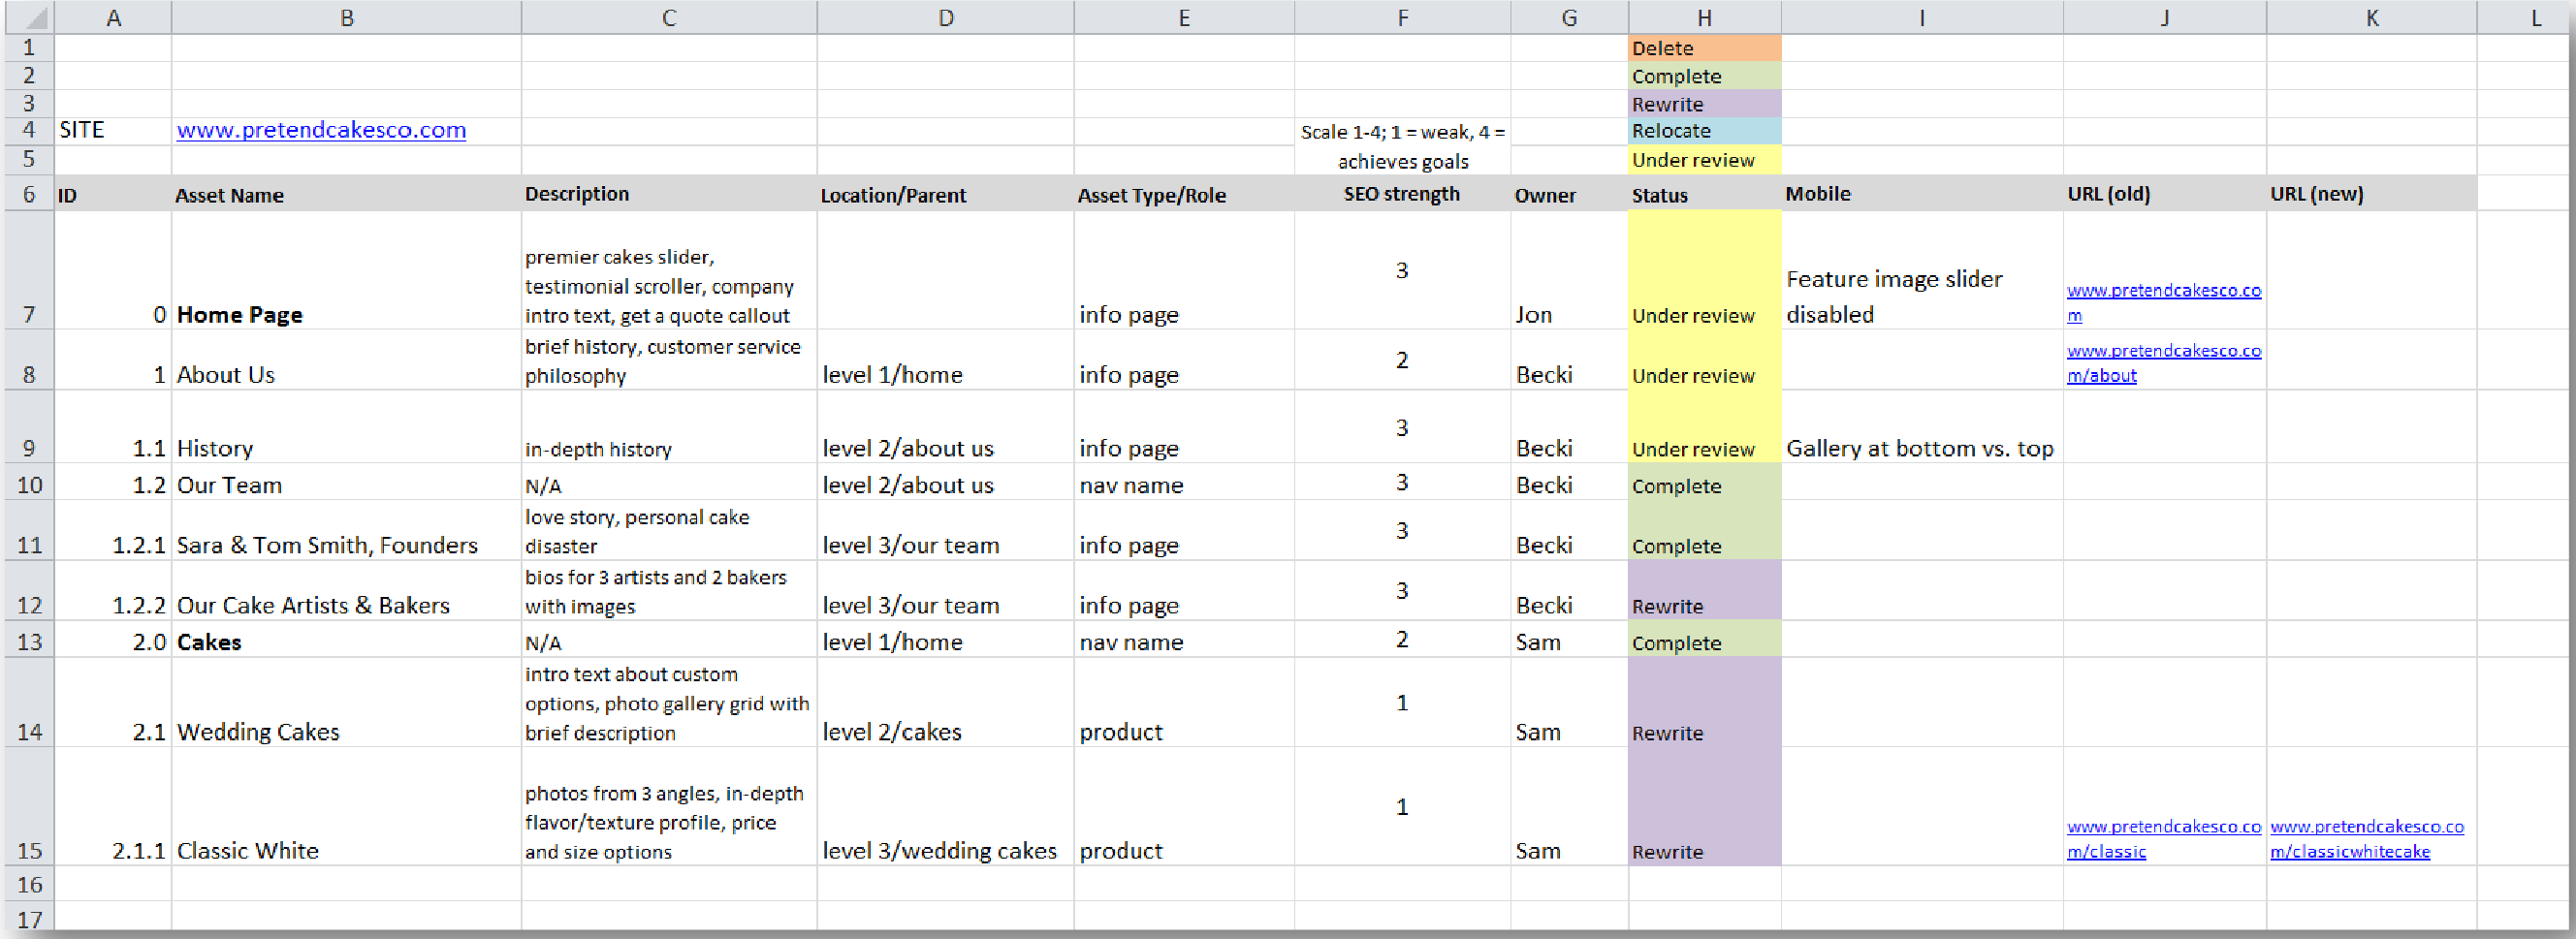The image size is (2576, 939).
Task: Select column C header
Action: [669, 17]
